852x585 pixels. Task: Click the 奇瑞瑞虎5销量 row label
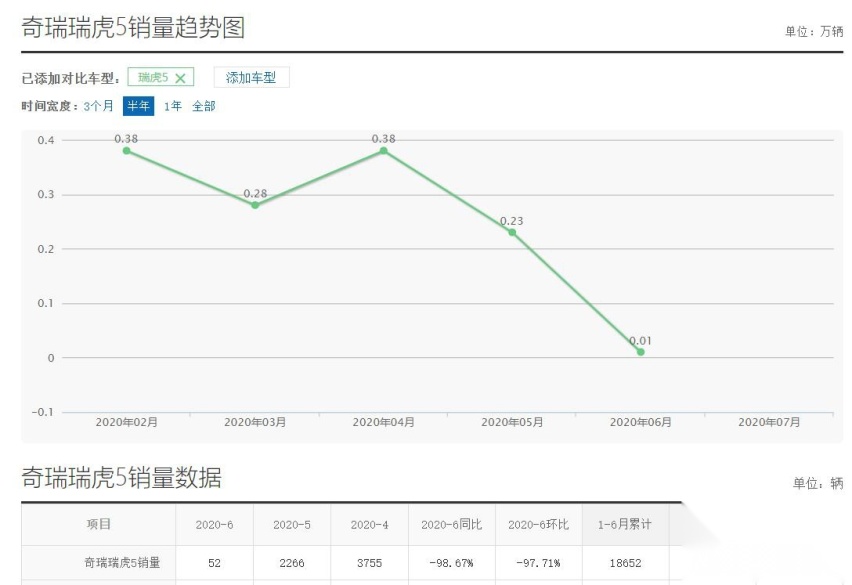[x=122, y=563]
